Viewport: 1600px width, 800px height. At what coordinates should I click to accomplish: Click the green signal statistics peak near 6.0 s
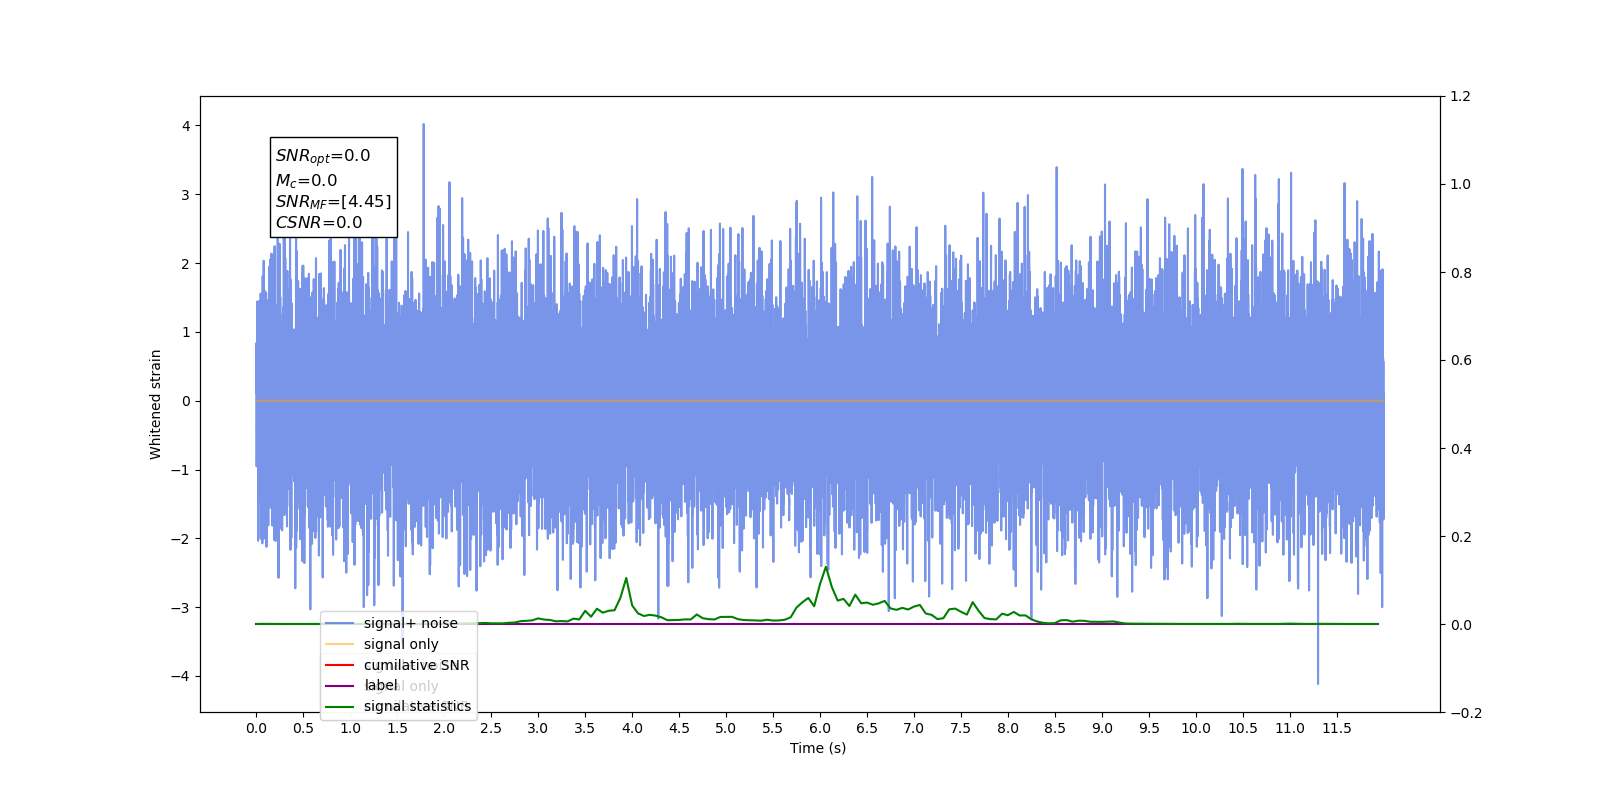(x=825, y=568)
